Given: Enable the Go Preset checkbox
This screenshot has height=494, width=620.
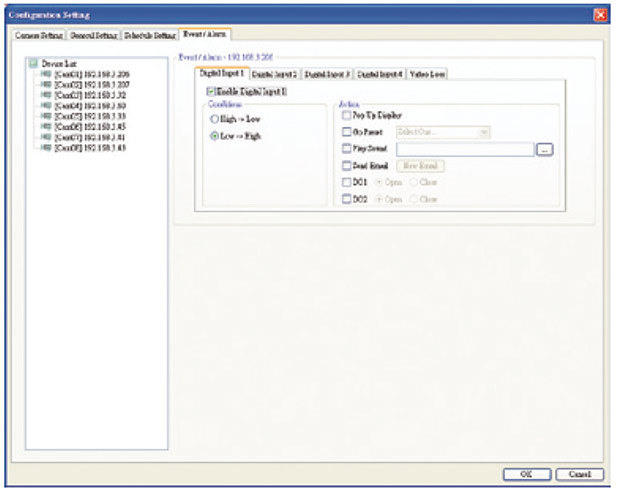Looking at the screenshot, I should click(346, 132).
